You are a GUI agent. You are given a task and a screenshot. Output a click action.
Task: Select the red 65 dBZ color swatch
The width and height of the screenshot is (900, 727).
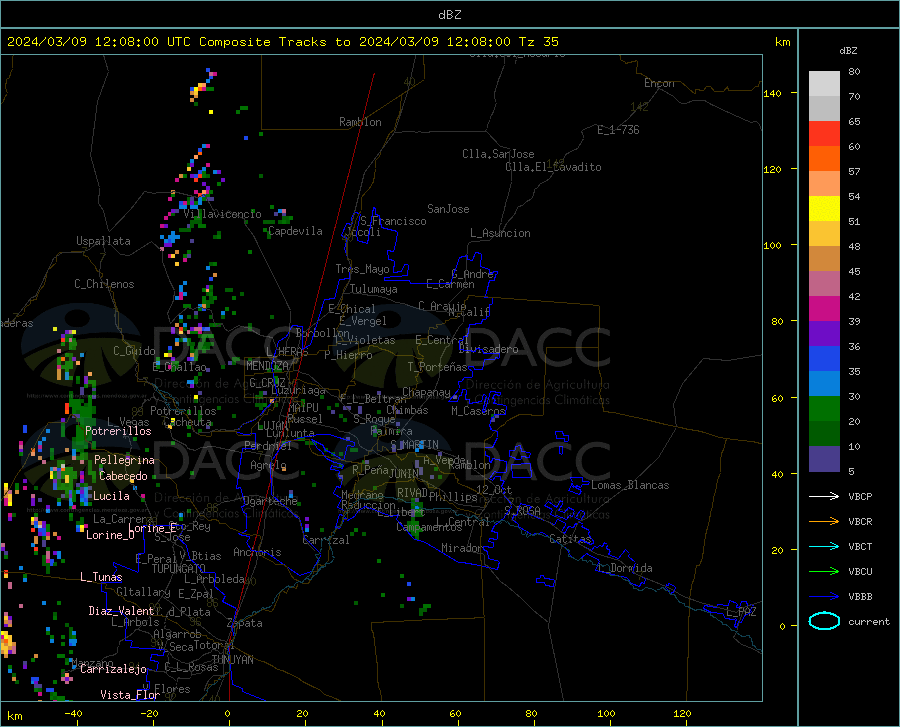824,134
